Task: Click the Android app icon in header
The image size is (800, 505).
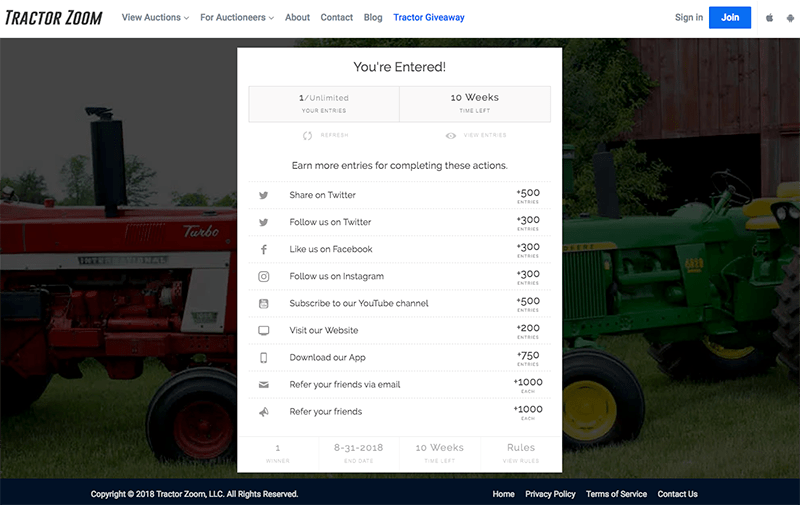Action: (790, 18)
